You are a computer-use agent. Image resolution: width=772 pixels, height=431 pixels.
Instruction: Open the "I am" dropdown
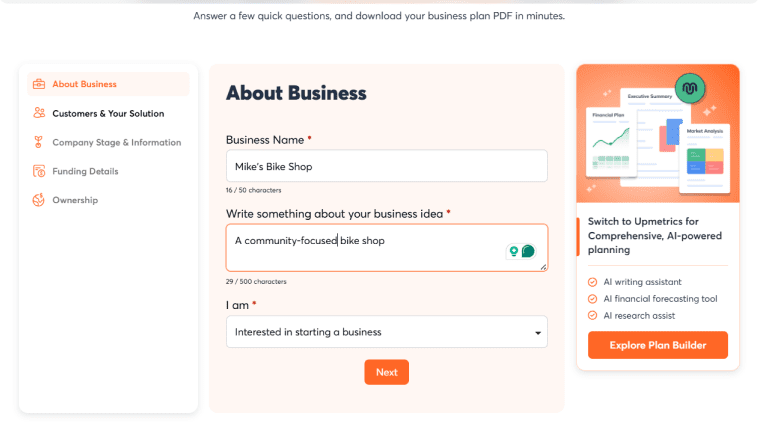(x=386, y=332)
